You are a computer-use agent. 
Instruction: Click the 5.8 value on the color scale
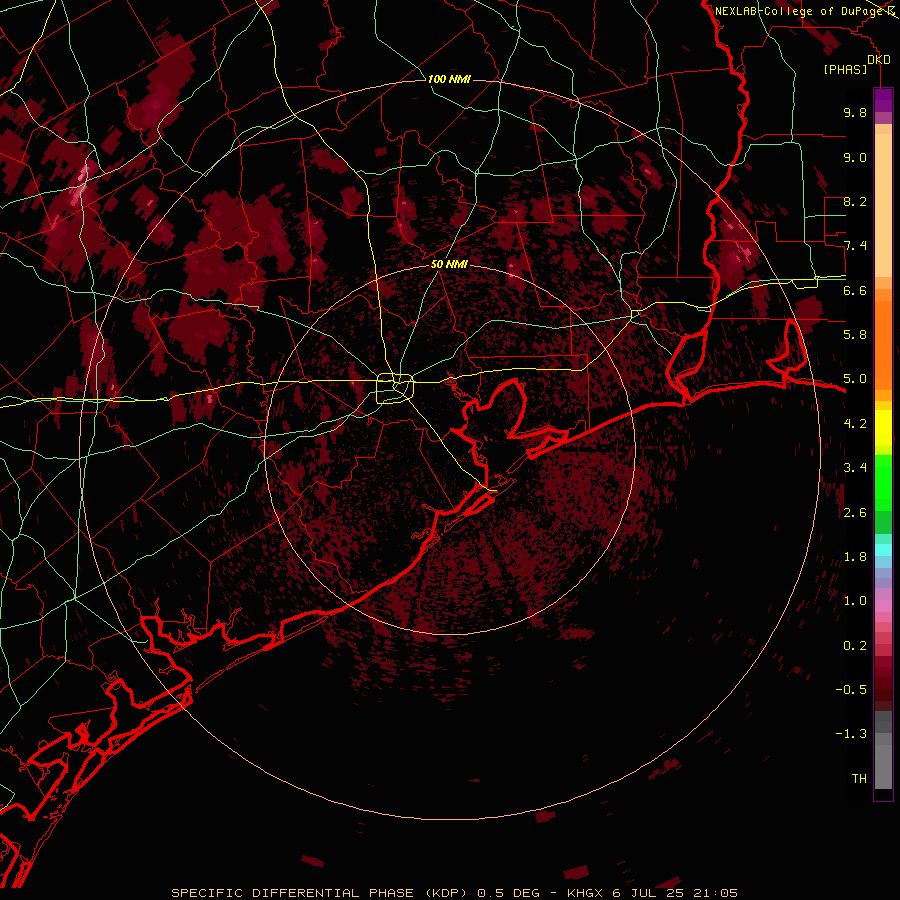855,335
